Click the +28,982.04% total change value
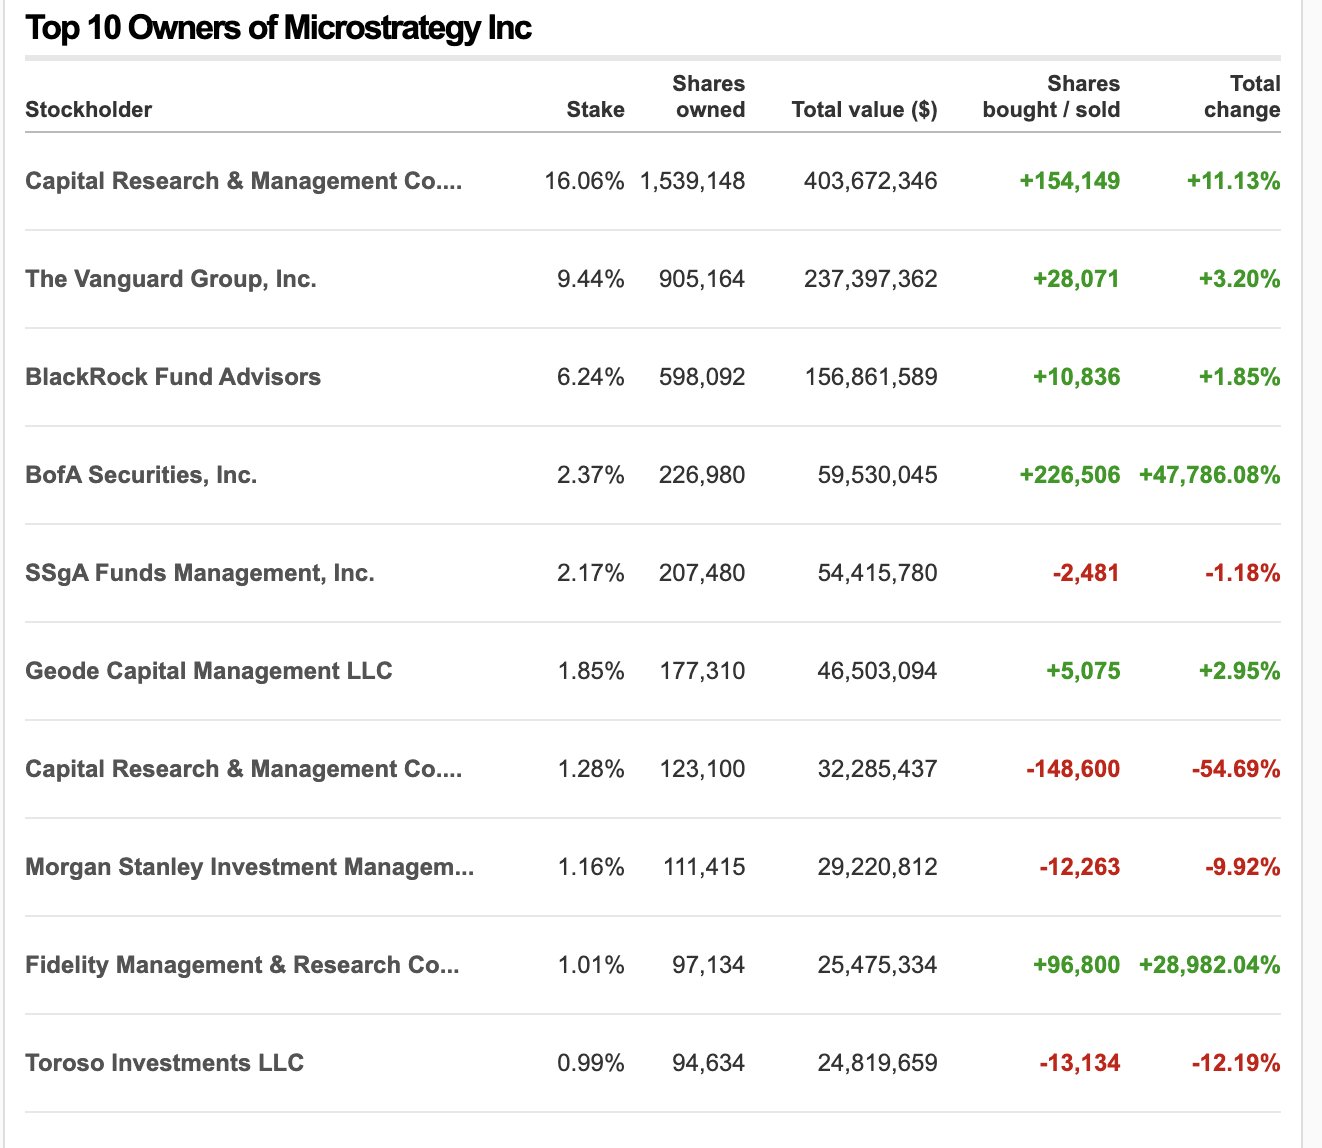This screenshot has height=1148, width=1322. coord(1210,965)
